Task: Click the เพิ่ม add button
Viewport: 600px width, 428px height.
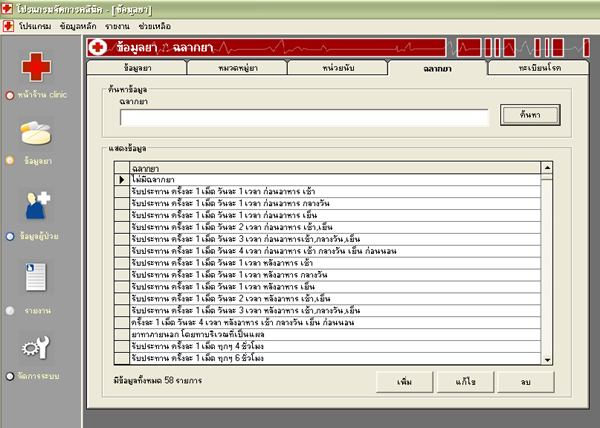Action: 405,383
